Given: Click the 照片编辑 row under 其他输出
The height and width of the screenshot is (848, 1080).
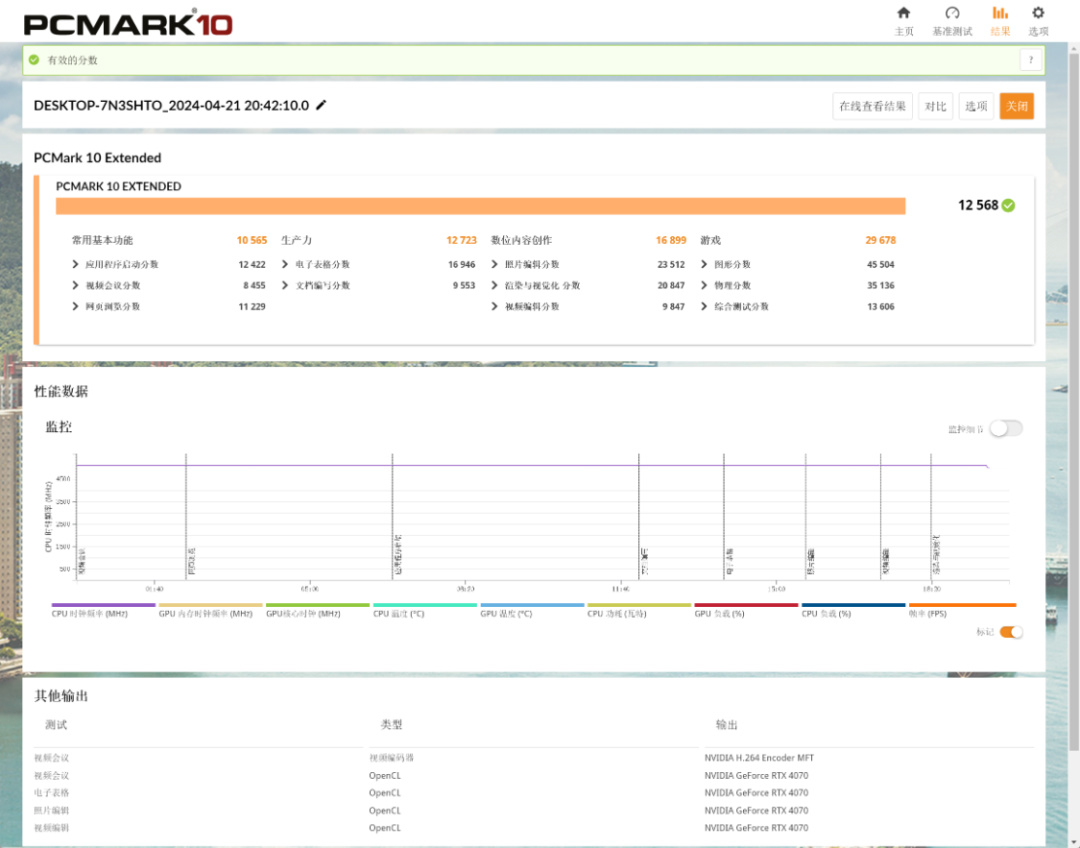Looking at the screenshot, I should 534,811.
